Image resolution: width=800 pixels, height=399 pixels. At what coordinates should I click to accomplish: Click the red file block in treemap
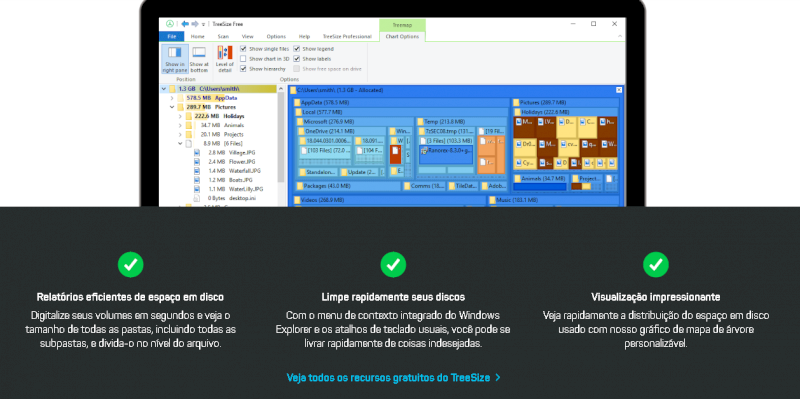pos(395,154)
